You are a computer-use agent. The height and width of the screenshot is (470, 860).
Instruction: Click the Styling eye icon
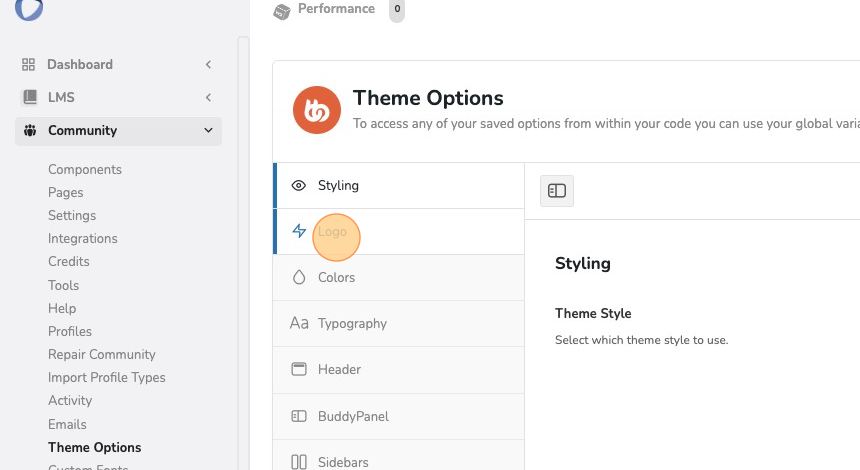298,185
